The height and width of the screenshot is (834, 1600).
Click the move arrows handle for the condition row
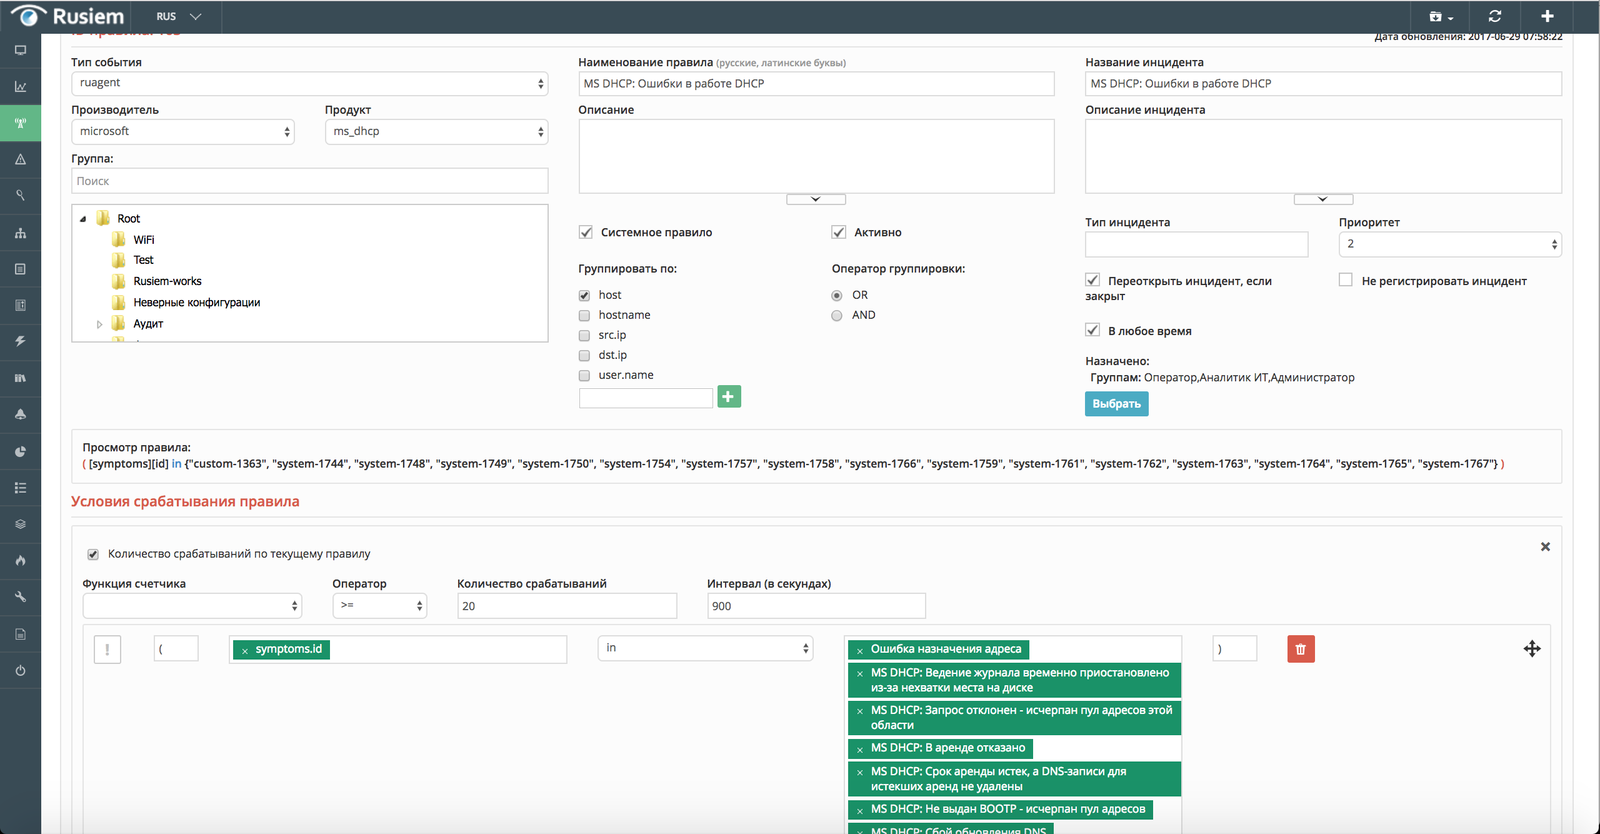(1532, 649)
